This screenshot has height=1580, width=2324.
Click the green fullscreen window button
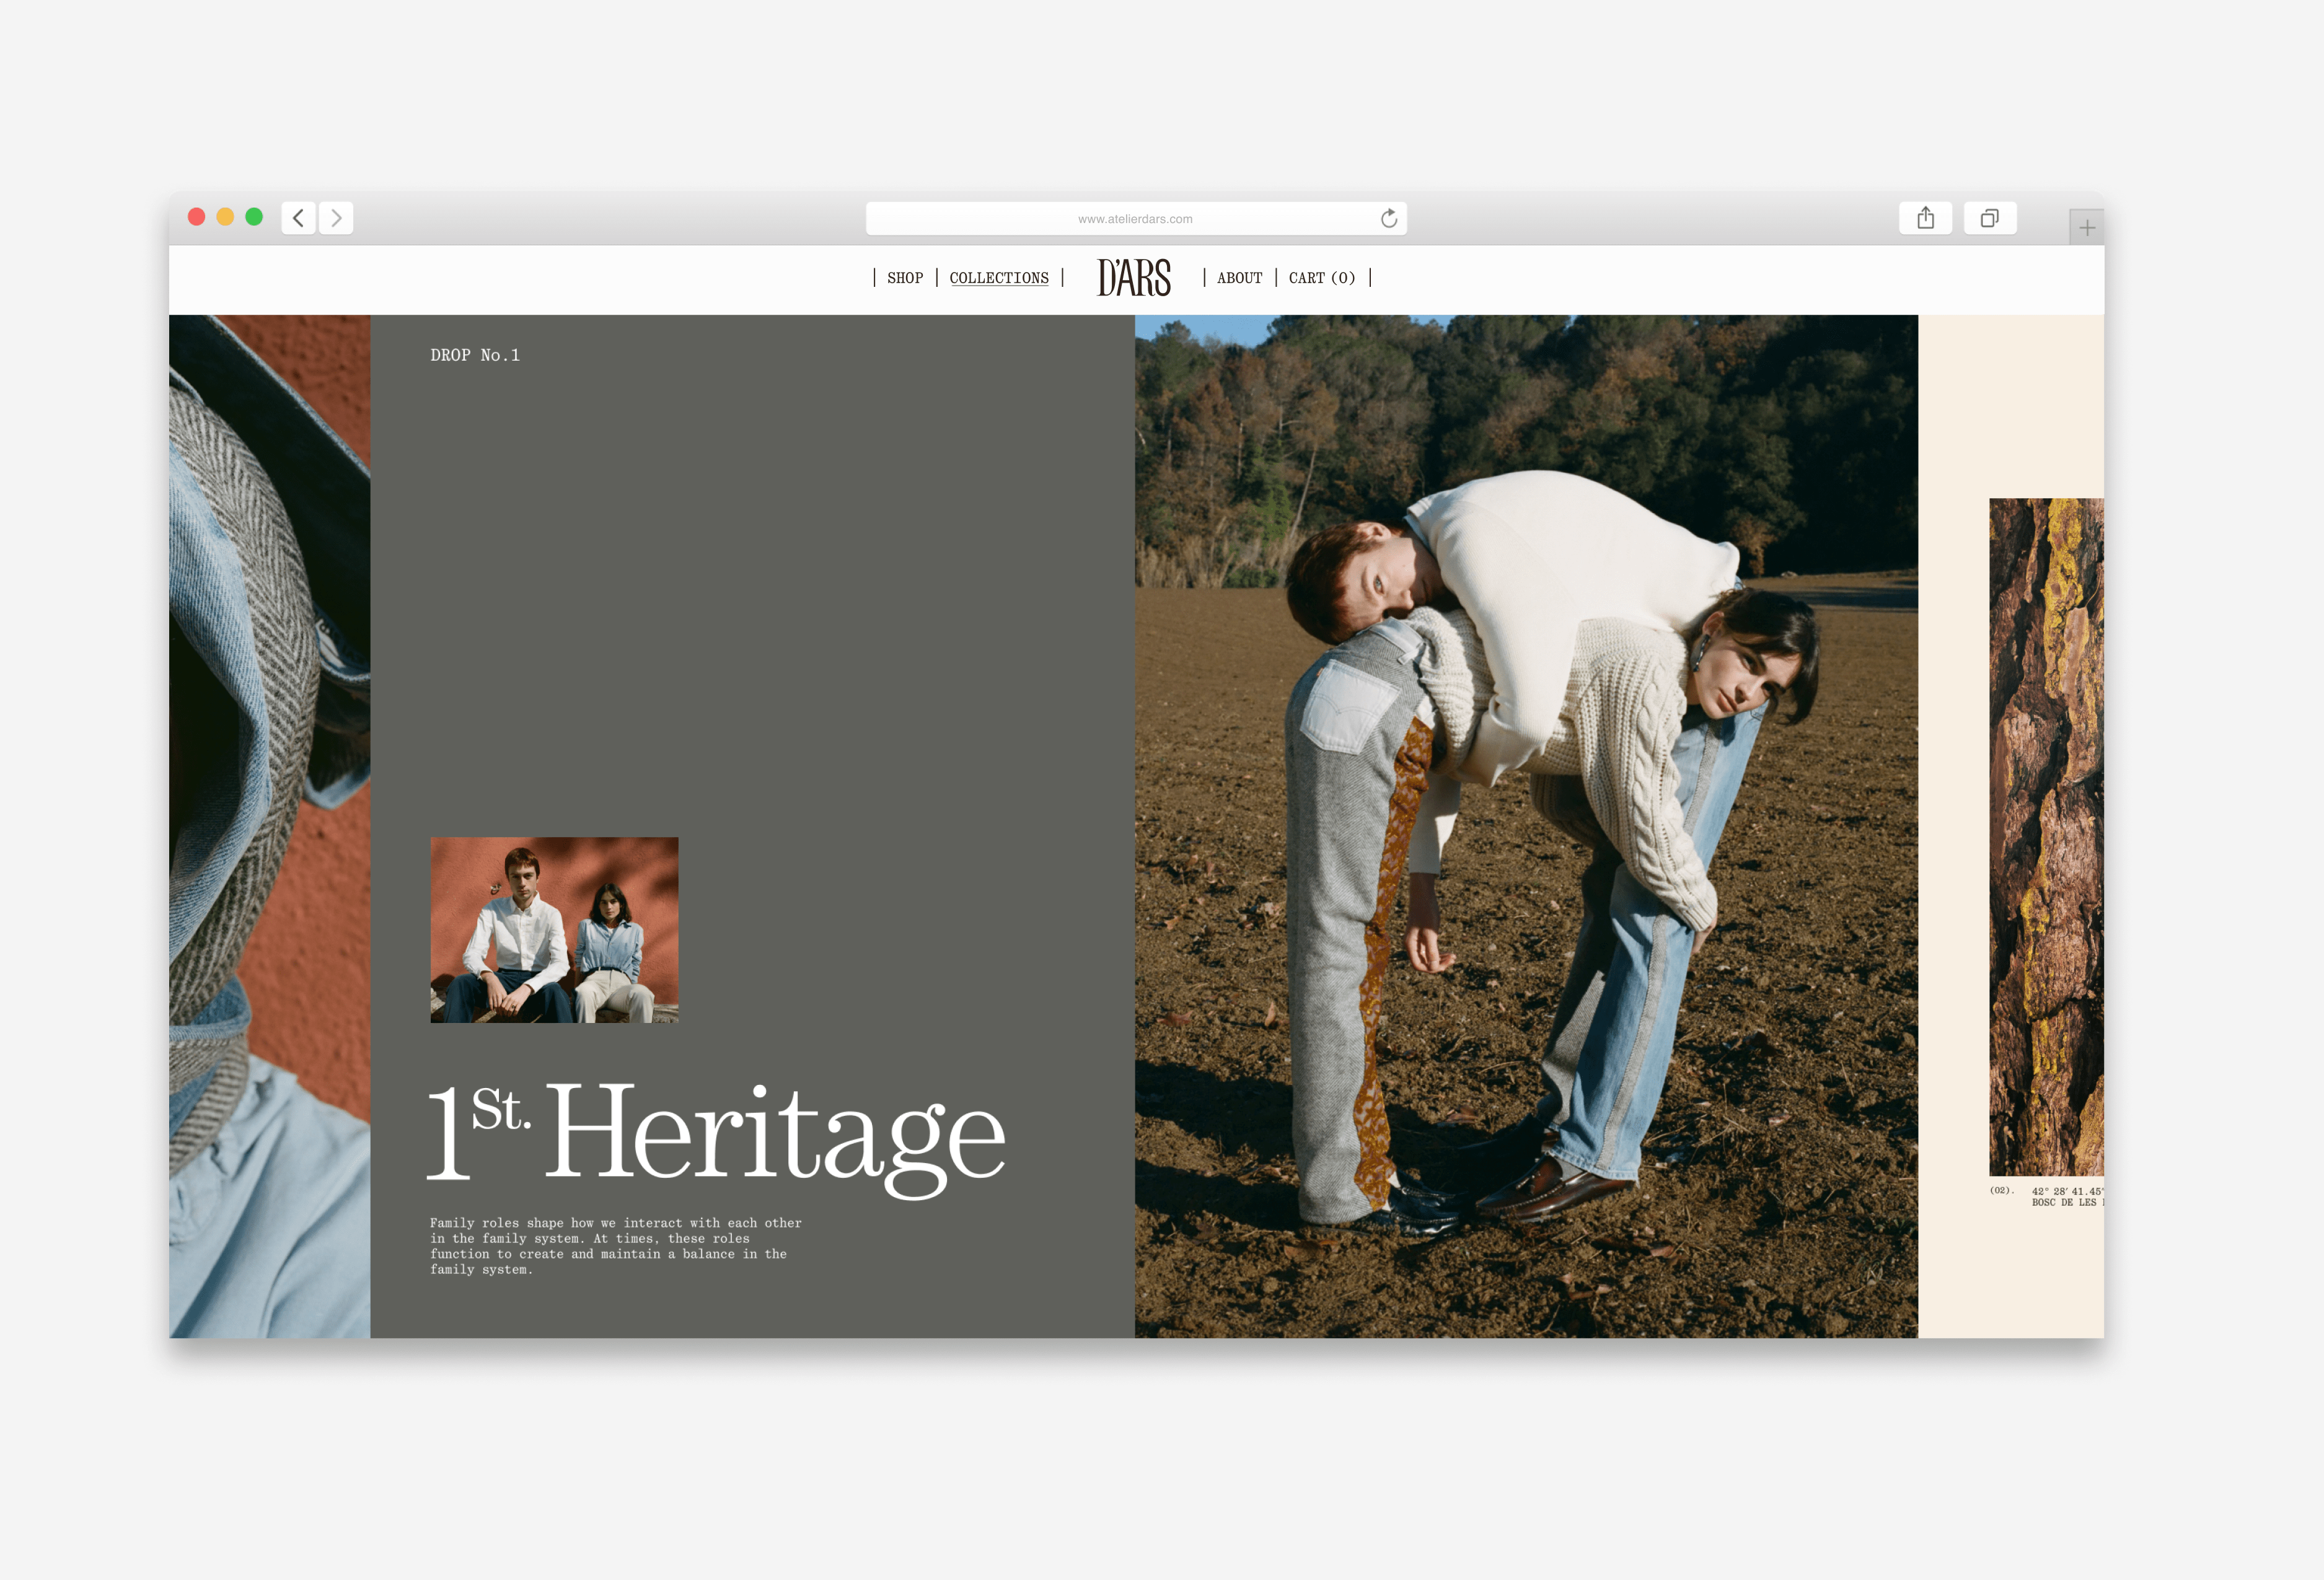(254, 217)
